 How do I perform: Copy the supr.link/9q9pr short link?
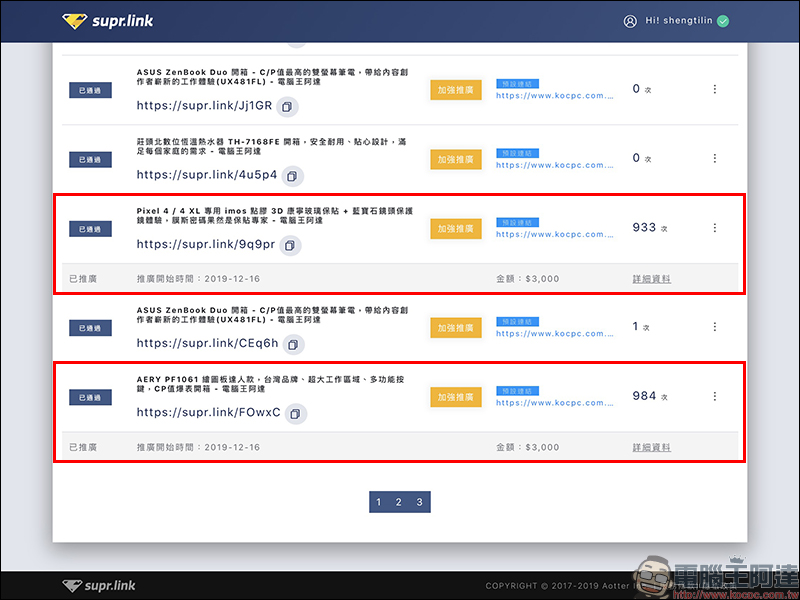pyautogui.click(x=289, y=245)
